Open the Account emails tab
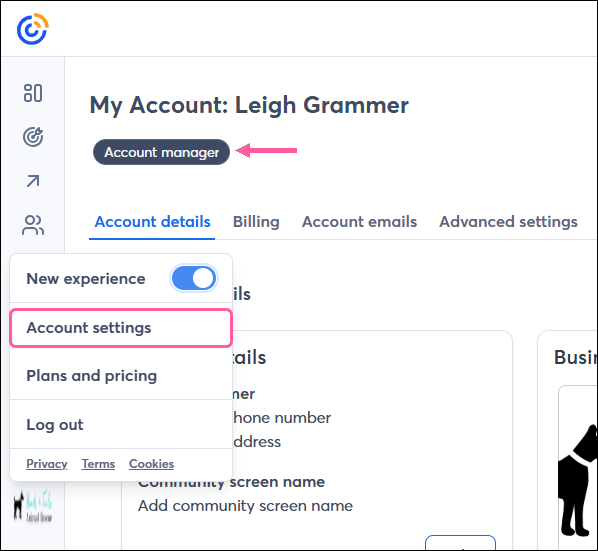The height and width of the screenshot is (551, 598). tap(359, 222)
